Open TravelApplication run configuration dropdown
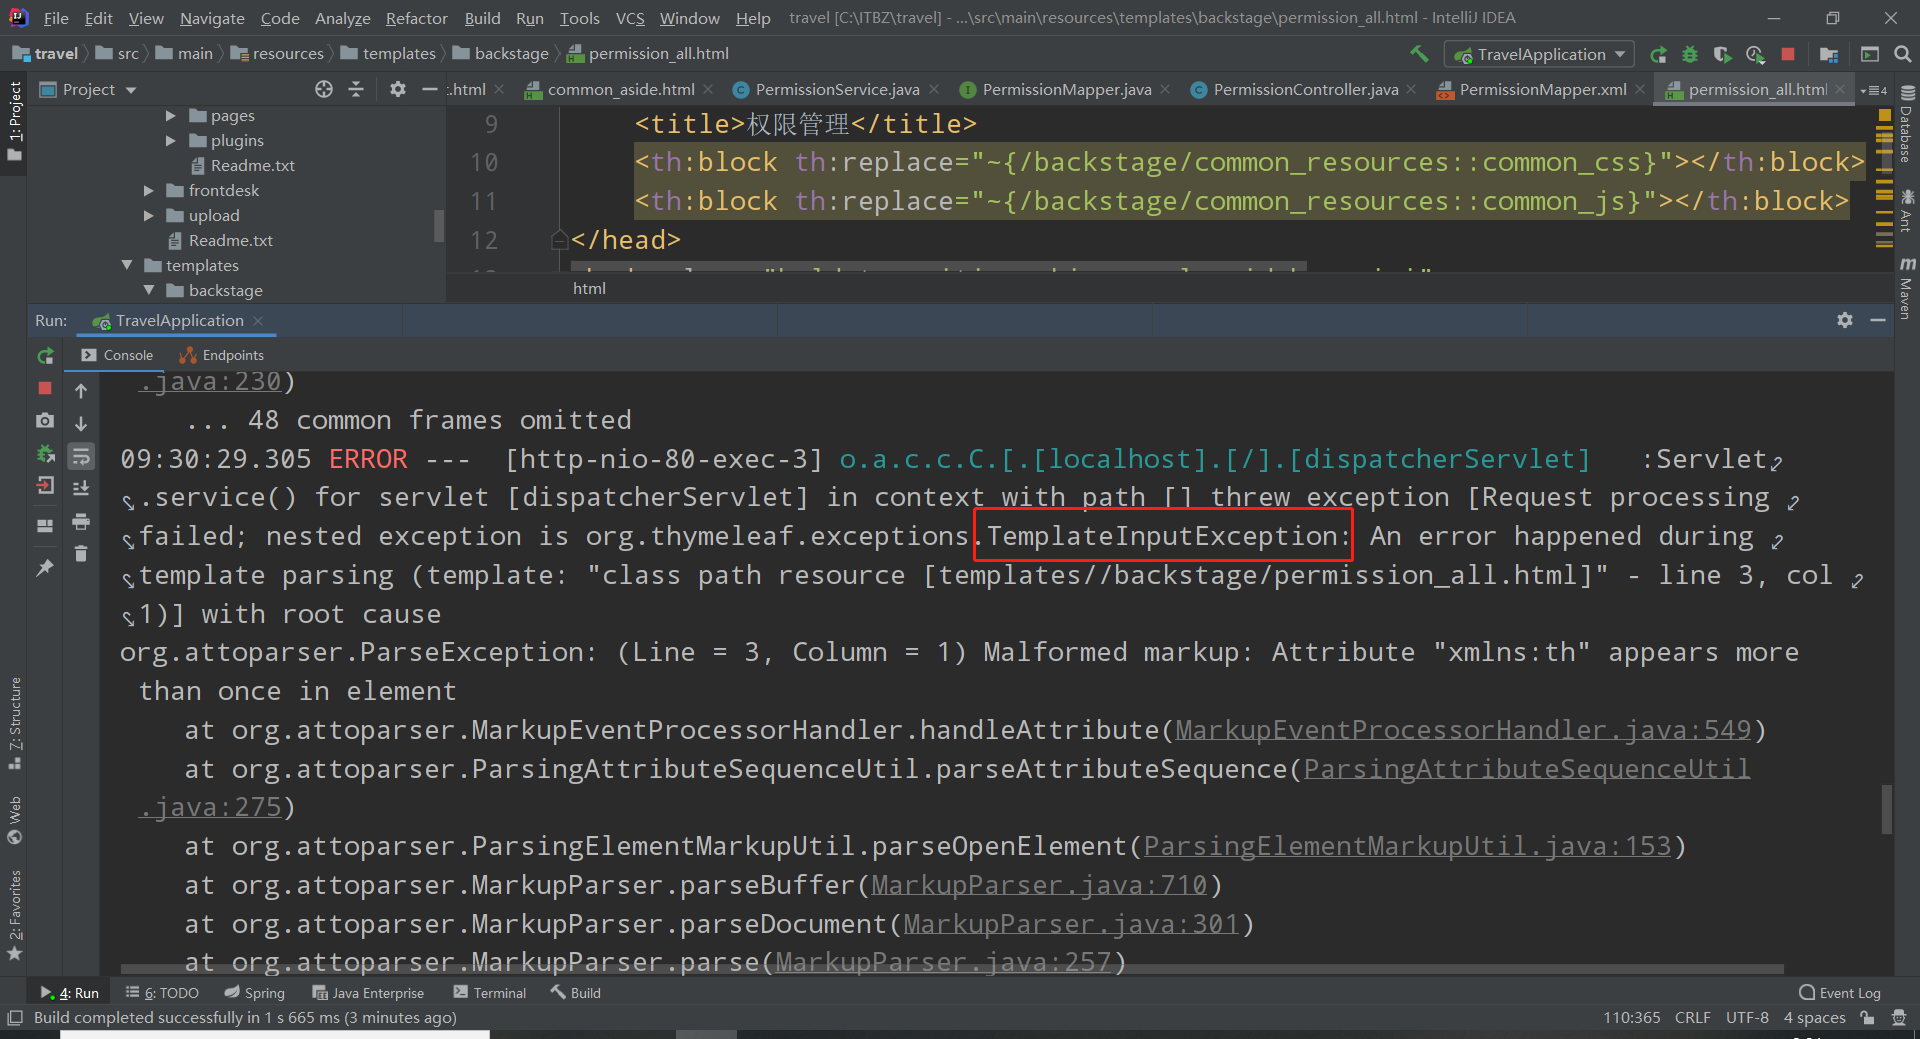Screen dimensions: 1920x1039 tap(1540, 54)
